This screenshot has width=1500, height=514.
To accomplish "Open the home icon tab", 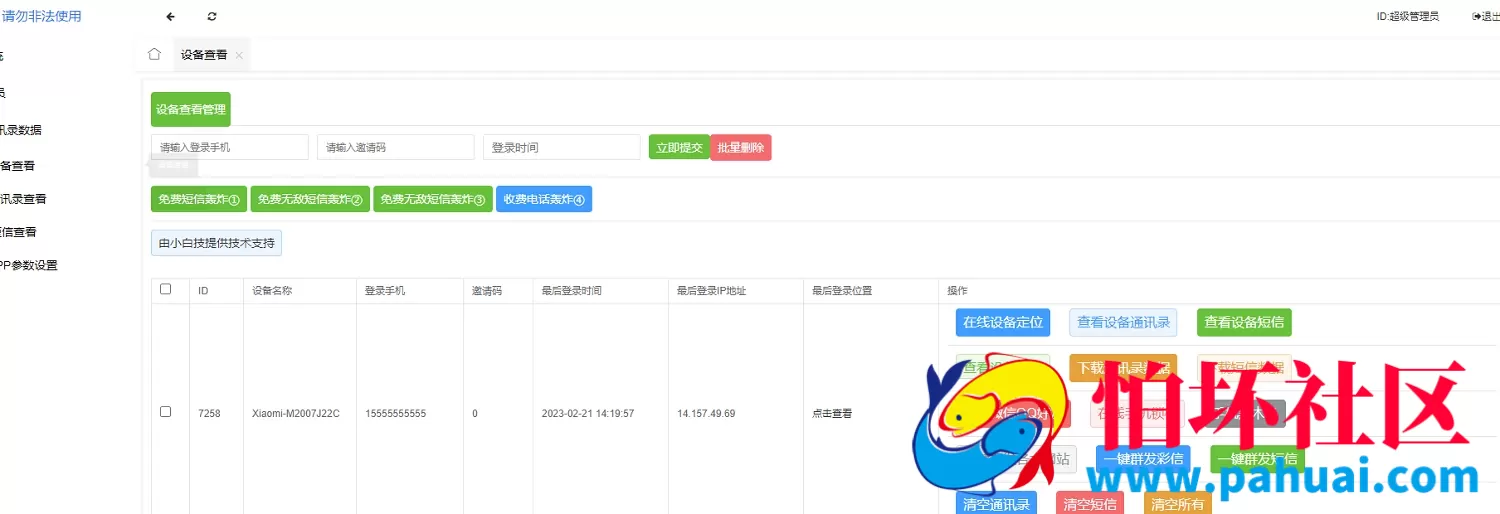I will [x=154, y=54].
